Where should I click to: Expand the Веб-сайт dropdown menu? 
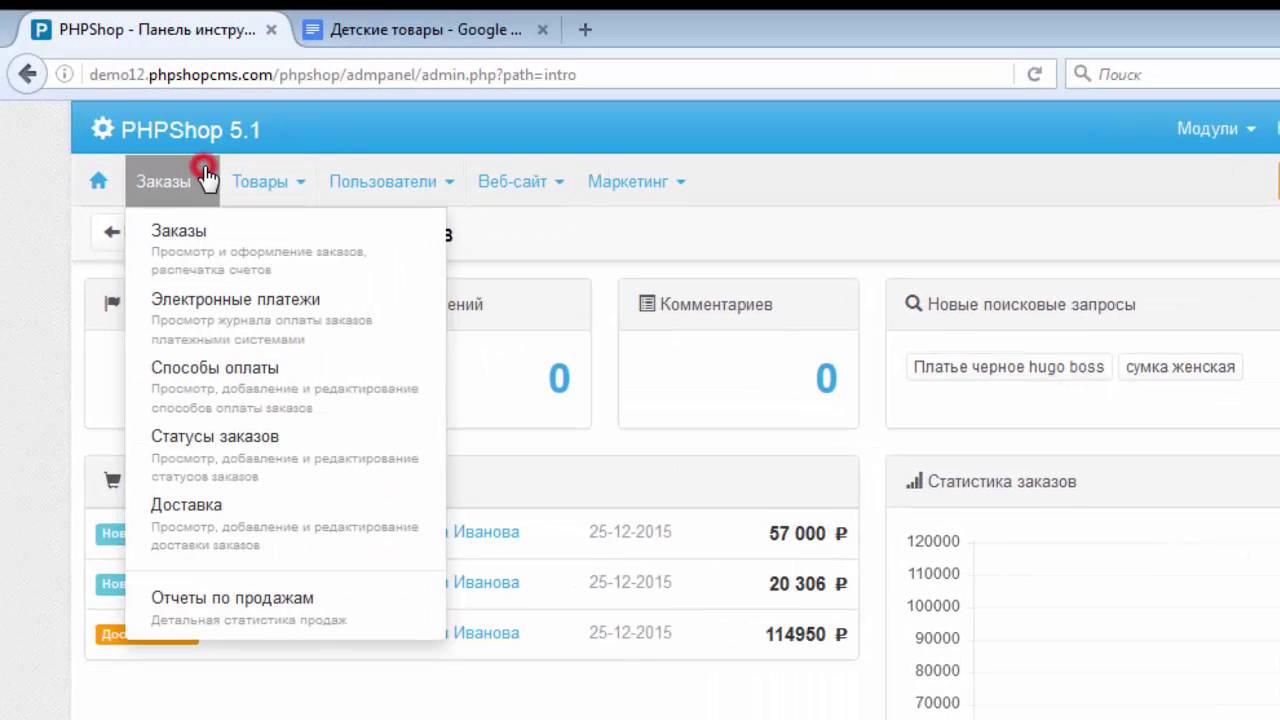pos(521,181)
